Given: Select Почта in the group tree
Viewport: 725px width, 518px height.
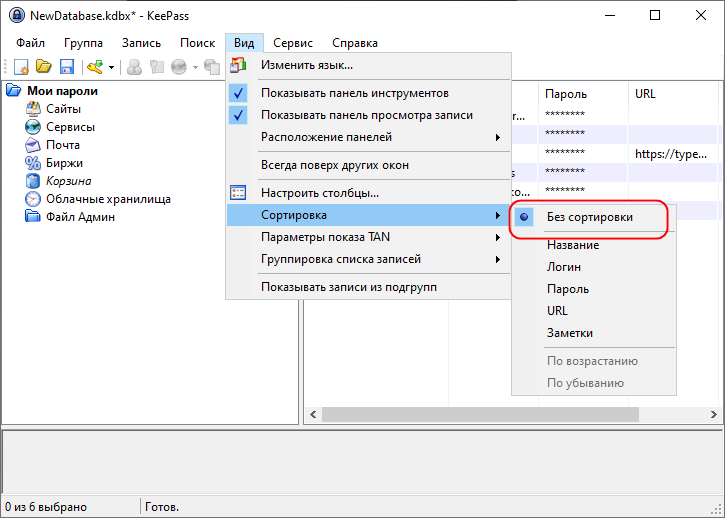Looking at the screenshot, I should [63, 145].
